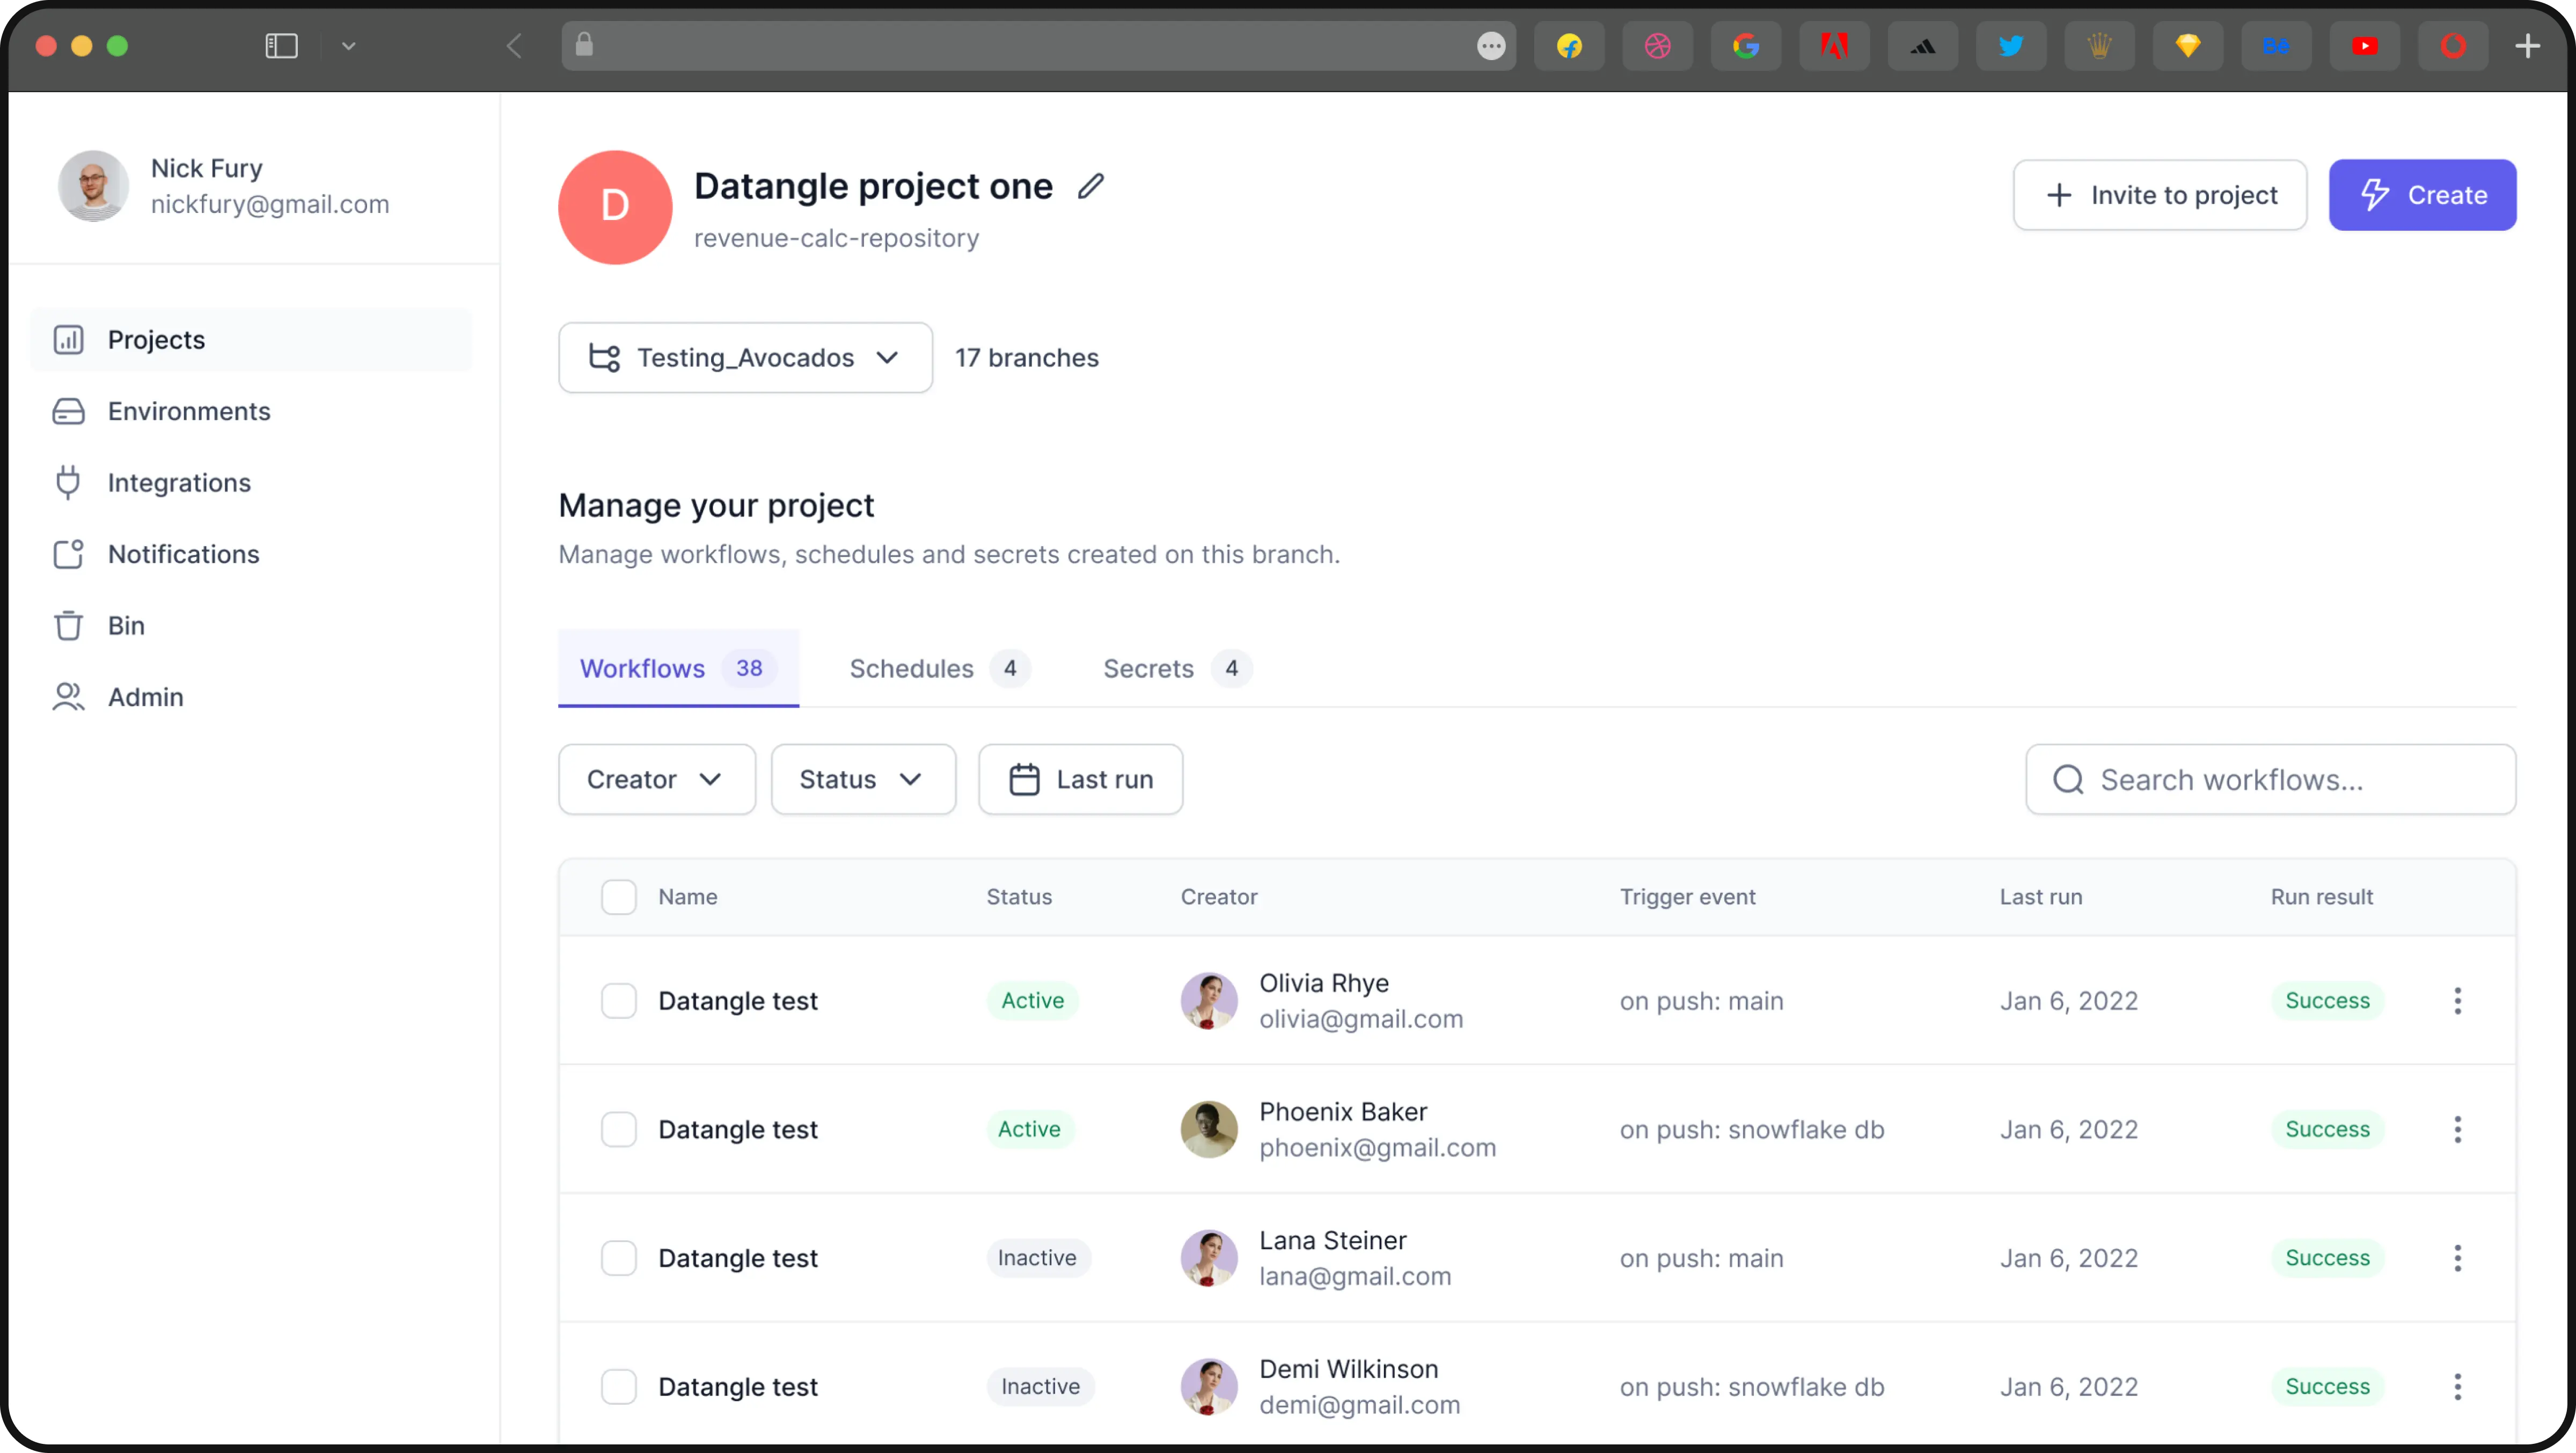2576x1453 pixels.
Task: Open the Bin trash item
Action: point(125,626)
